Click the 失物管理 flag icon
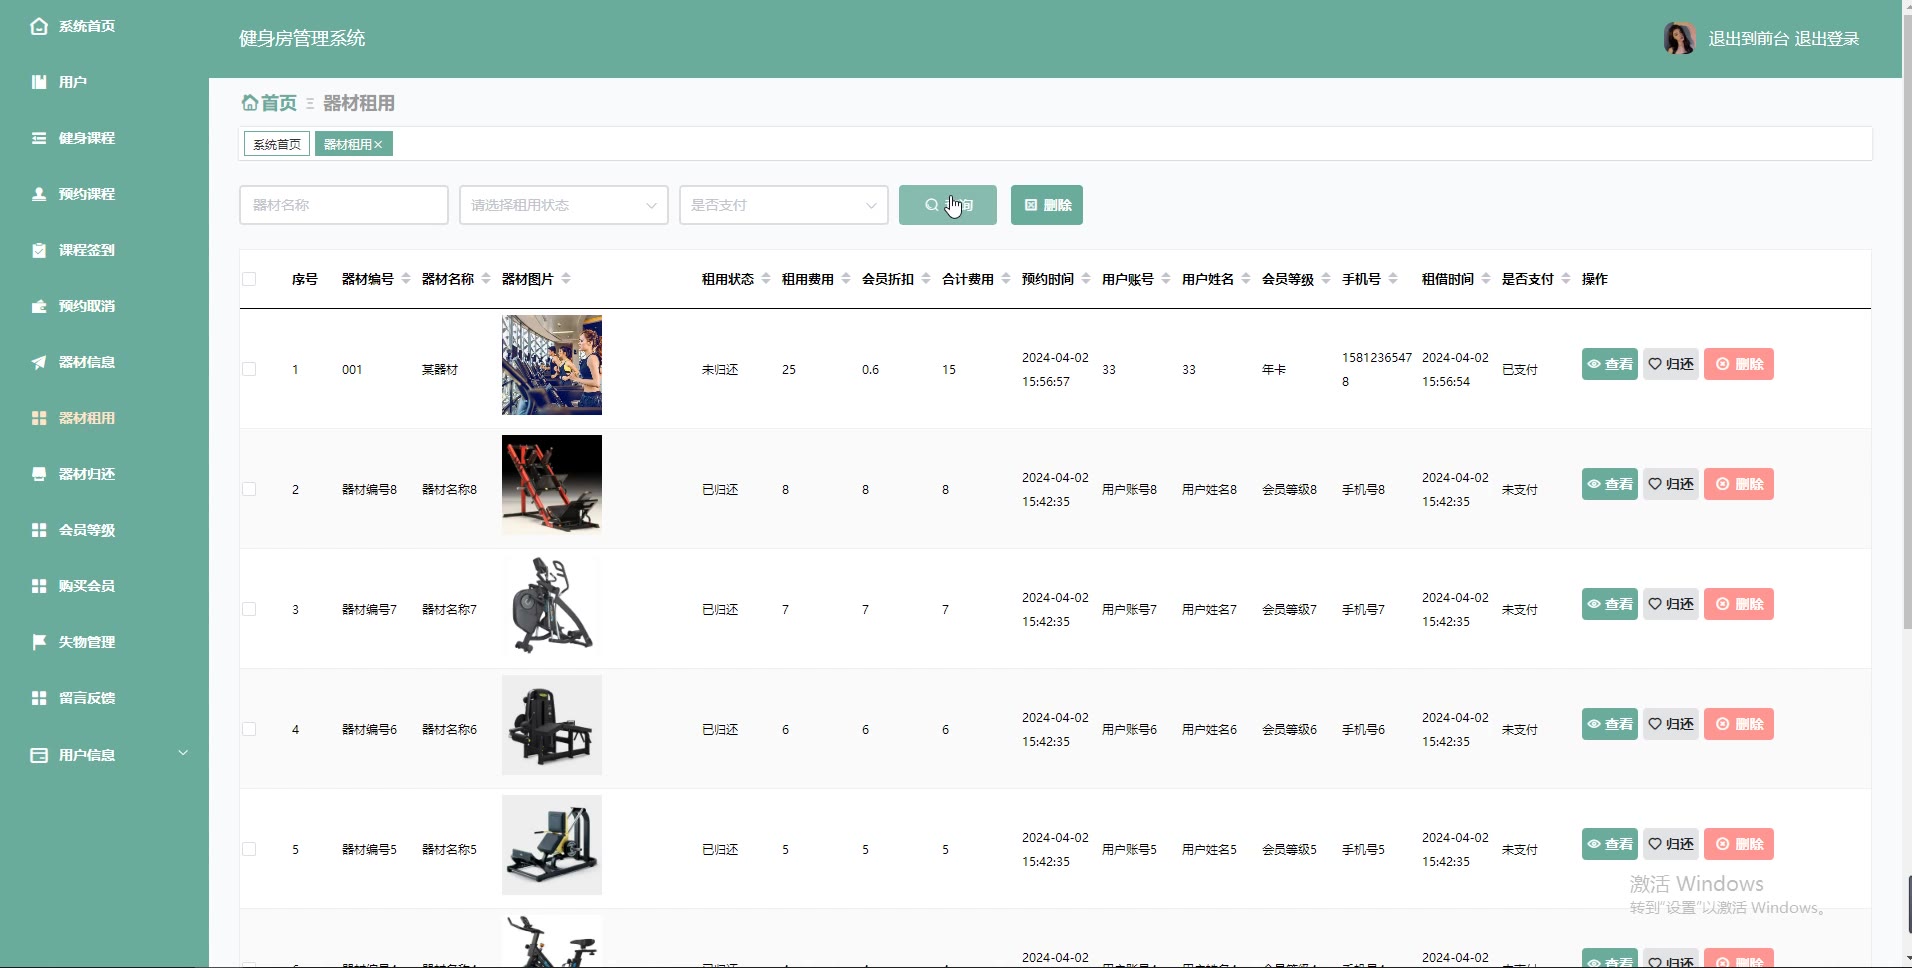 pyautogui.click(x=39, y=642)
